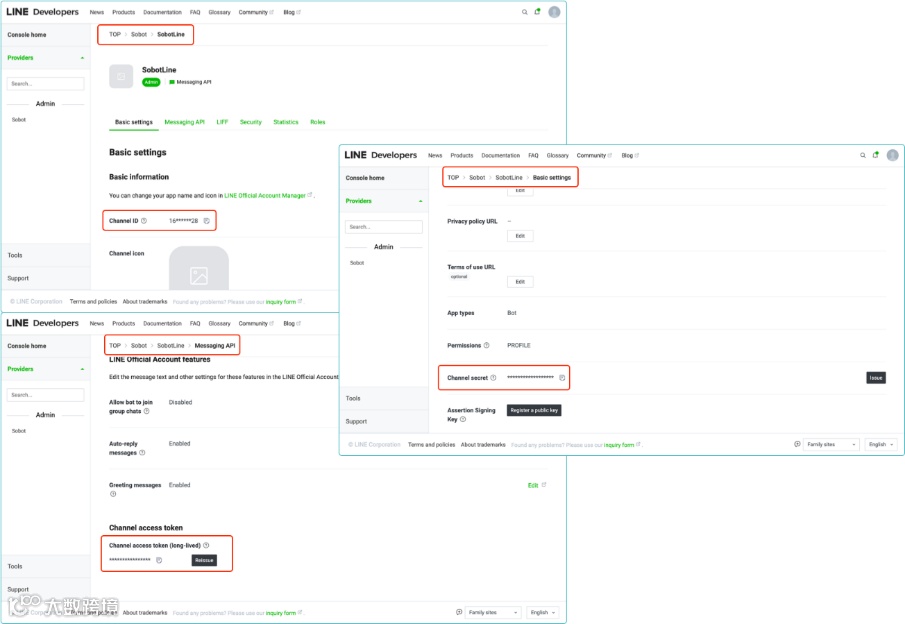Open inquiry form link in Channel secret window footer
905x624 pixels.
[x=619, y=444]
